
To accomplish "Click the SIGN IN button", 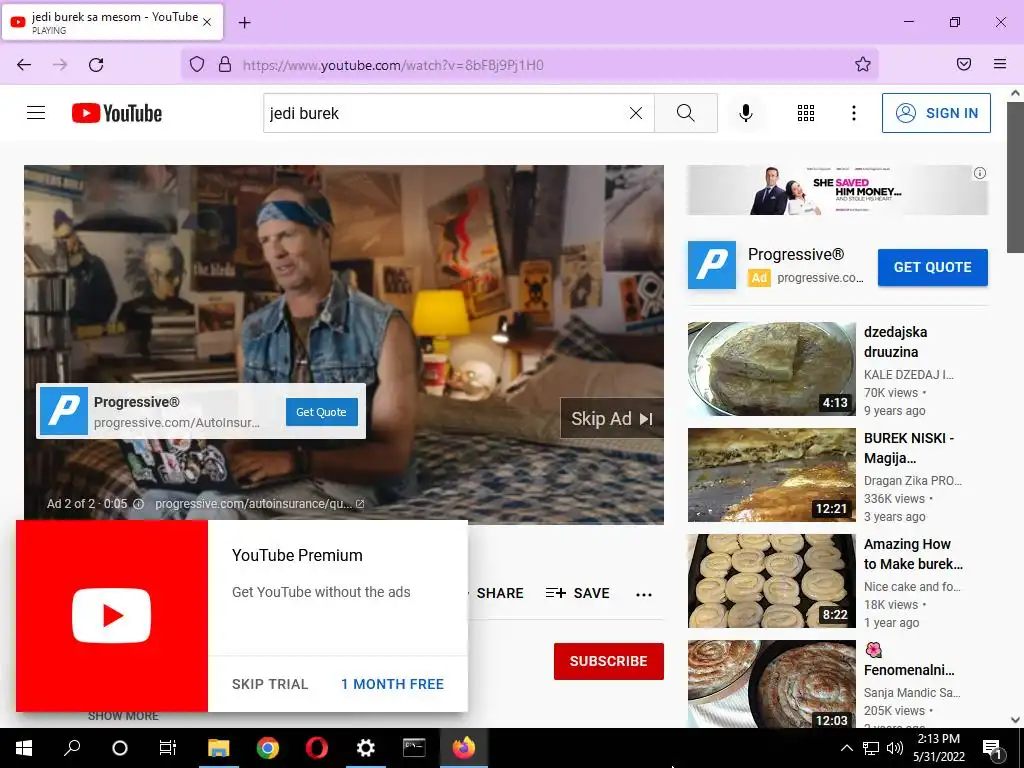I will point(936,113).
